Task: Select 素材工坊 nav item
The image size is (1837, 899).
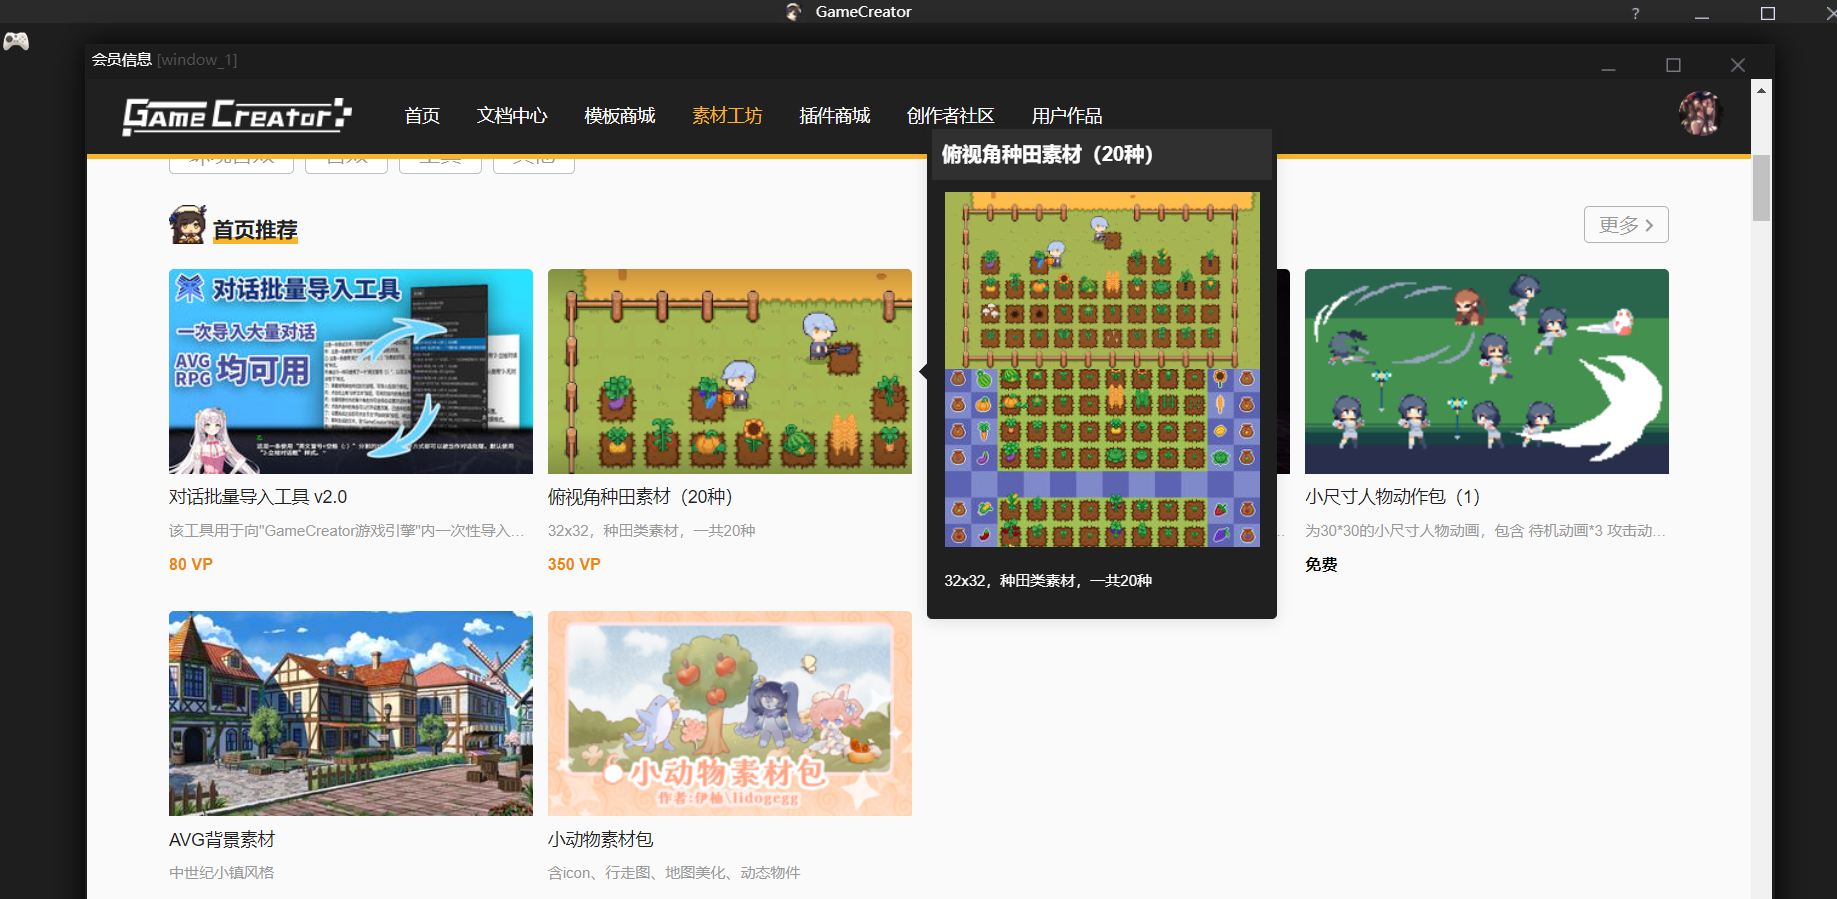Action: [727, 116]
